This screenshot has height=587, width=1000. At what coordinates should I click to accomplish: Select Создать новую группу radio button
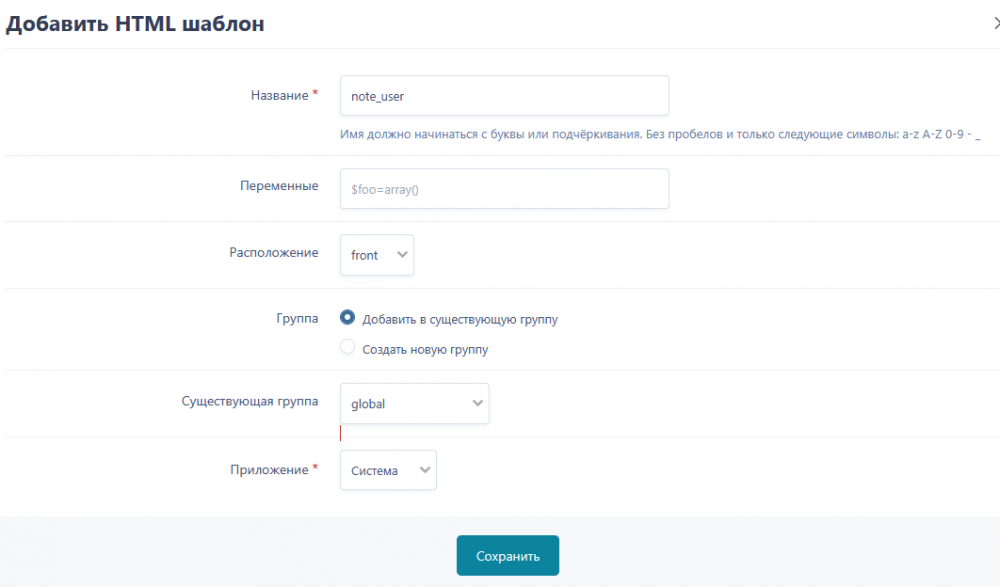coord(347,346)
